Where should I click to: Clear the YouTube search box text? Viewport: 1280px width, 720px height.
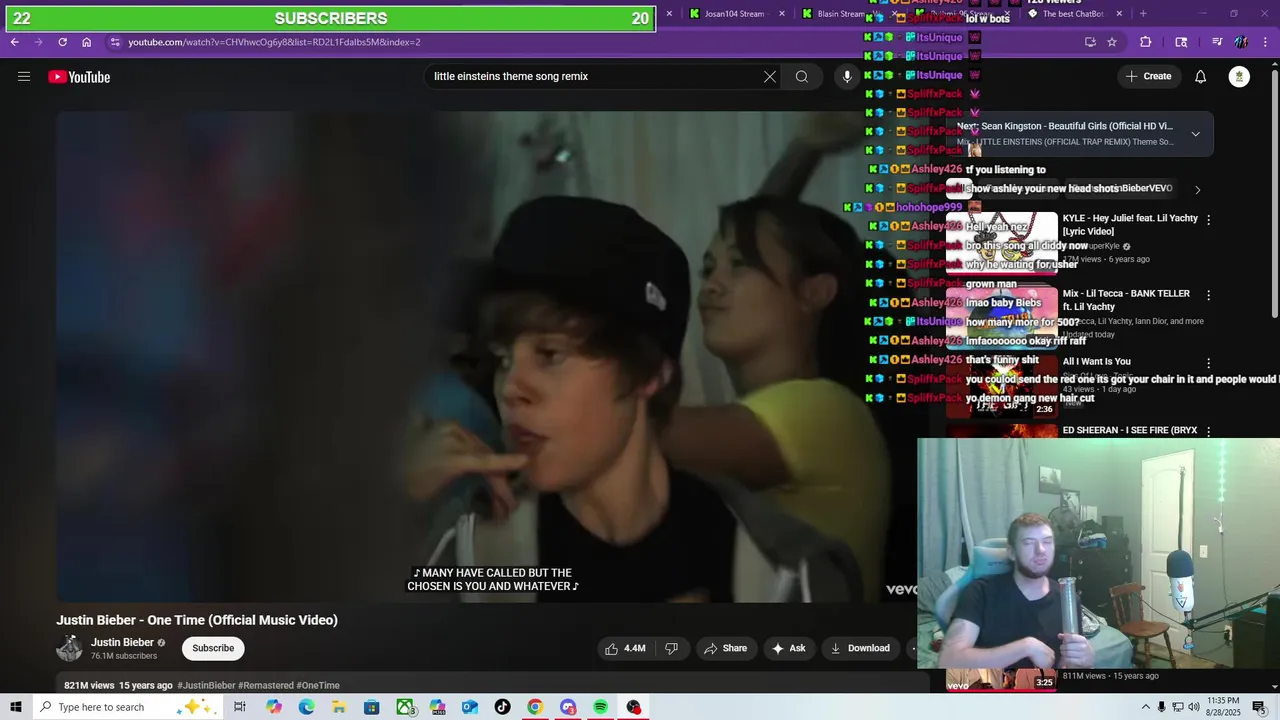(x=770, y=76)
